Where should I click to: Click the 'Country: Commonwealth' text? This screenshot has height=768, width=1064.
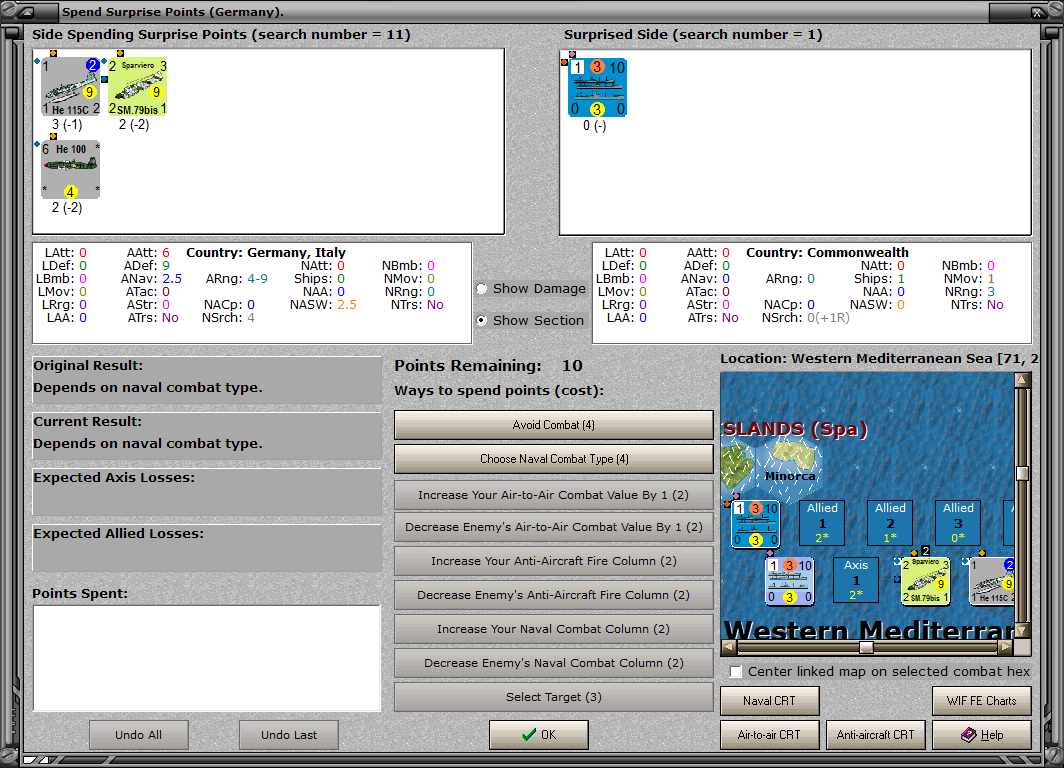(827, 252)
